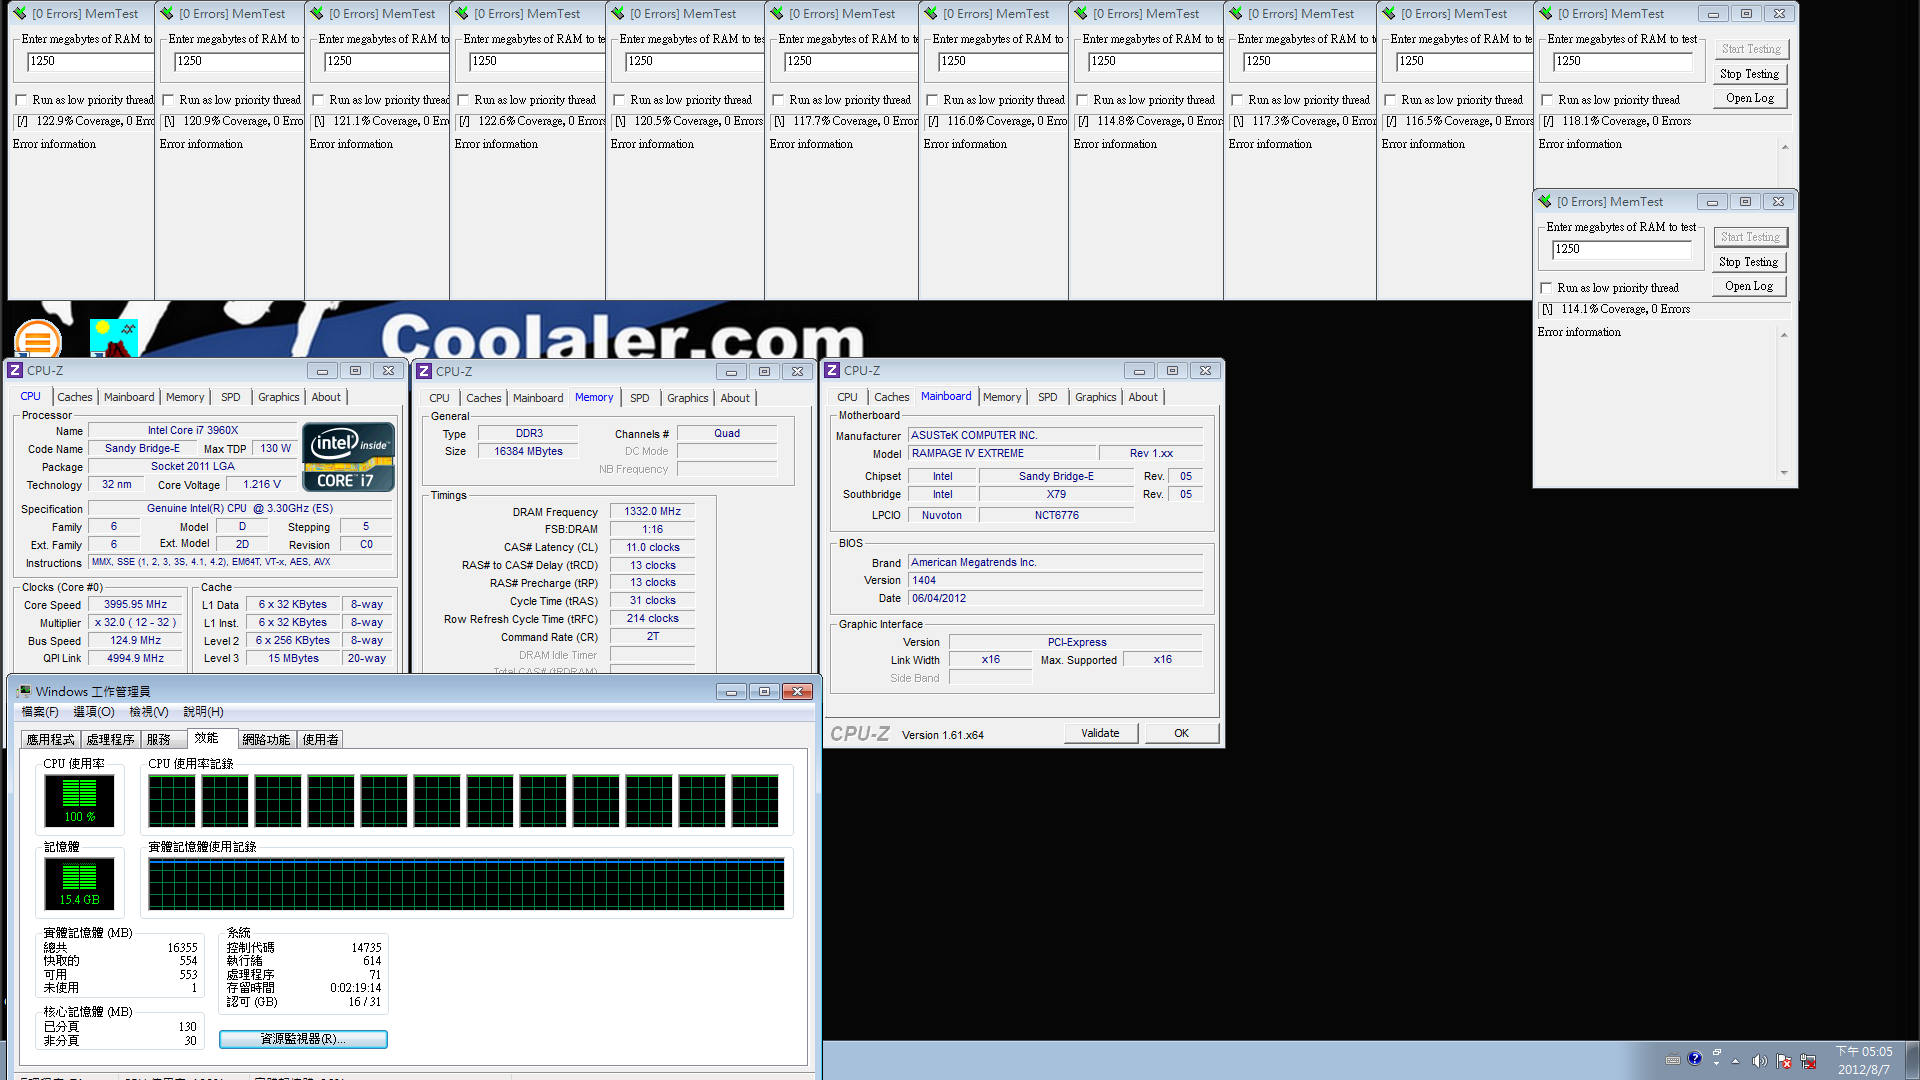The width and height of the screenshot is (1920, 1080).
Task: Click the title icon of the 117.7% coverage MemTest window
Action: tap(777, 14)
